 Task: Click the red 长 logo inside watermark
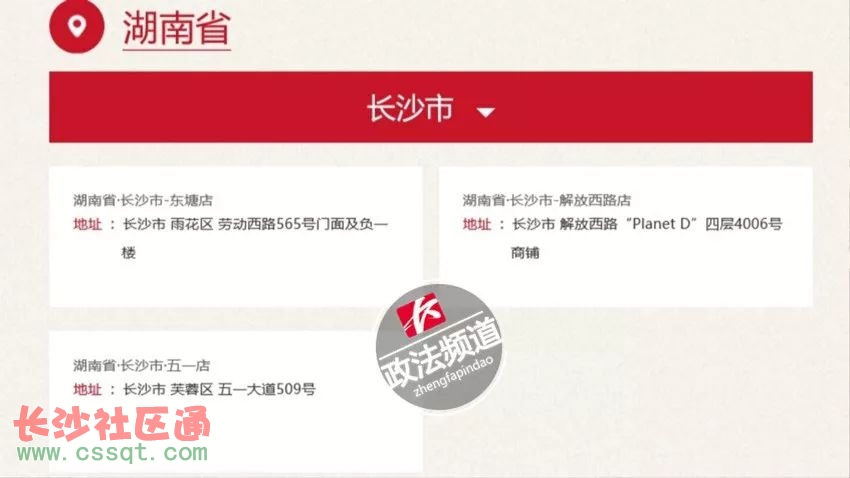click(421, 314)
